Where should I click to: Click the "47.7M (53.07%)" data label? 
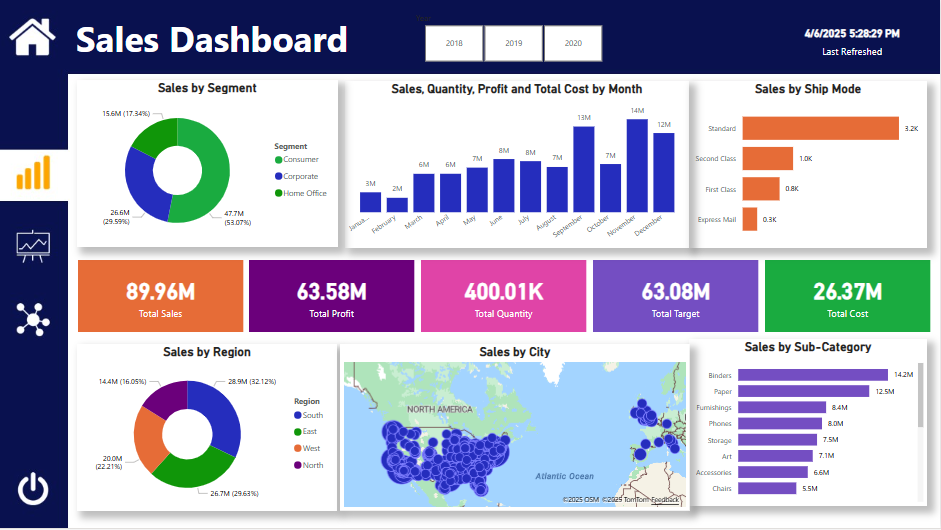click(238, 218)
